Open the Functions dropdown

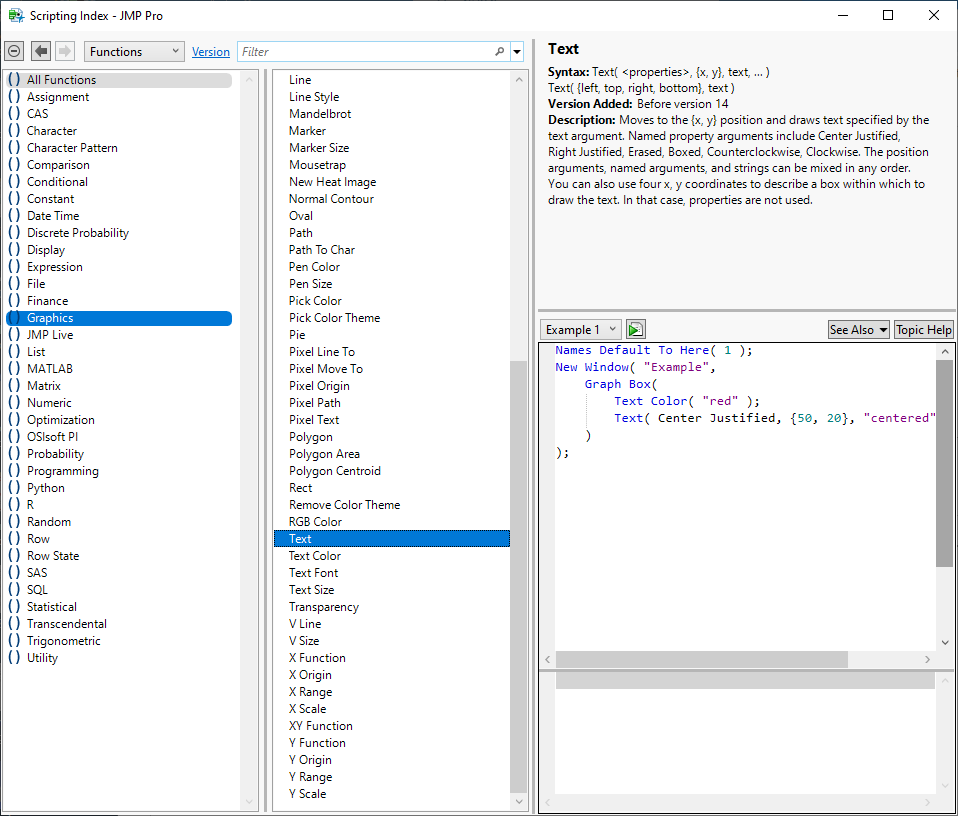[x=133, y=50]
